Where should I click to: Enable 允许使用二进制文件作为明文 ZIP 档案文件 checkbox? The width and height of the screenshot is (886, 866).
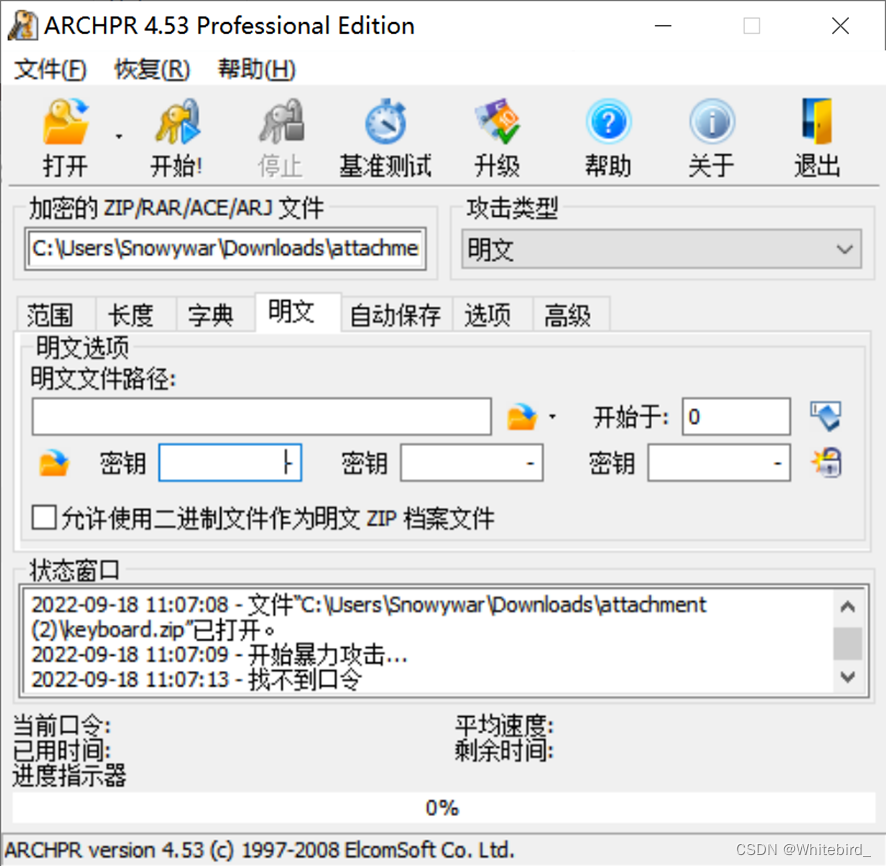44,517
